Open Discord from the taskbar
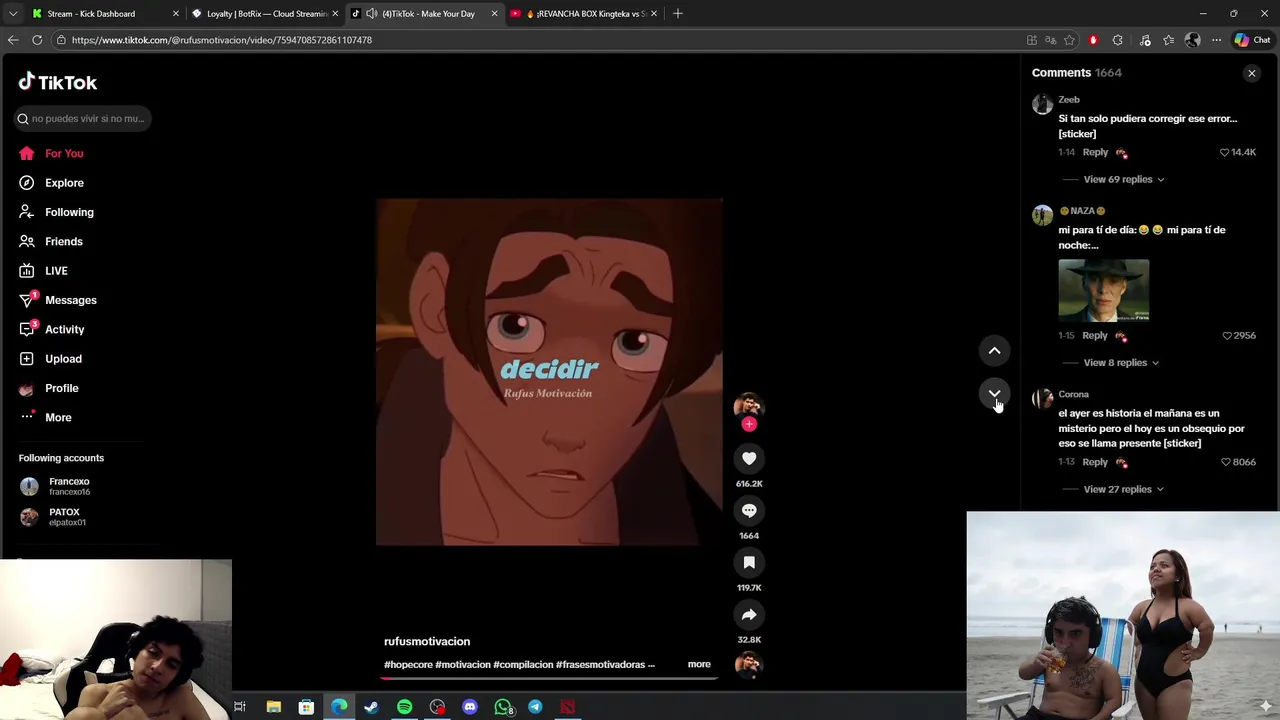 (470, 707)
